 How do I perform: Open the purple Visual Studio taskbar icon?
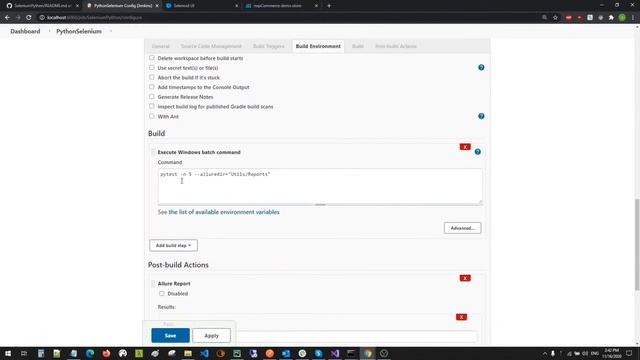[335, 353]
